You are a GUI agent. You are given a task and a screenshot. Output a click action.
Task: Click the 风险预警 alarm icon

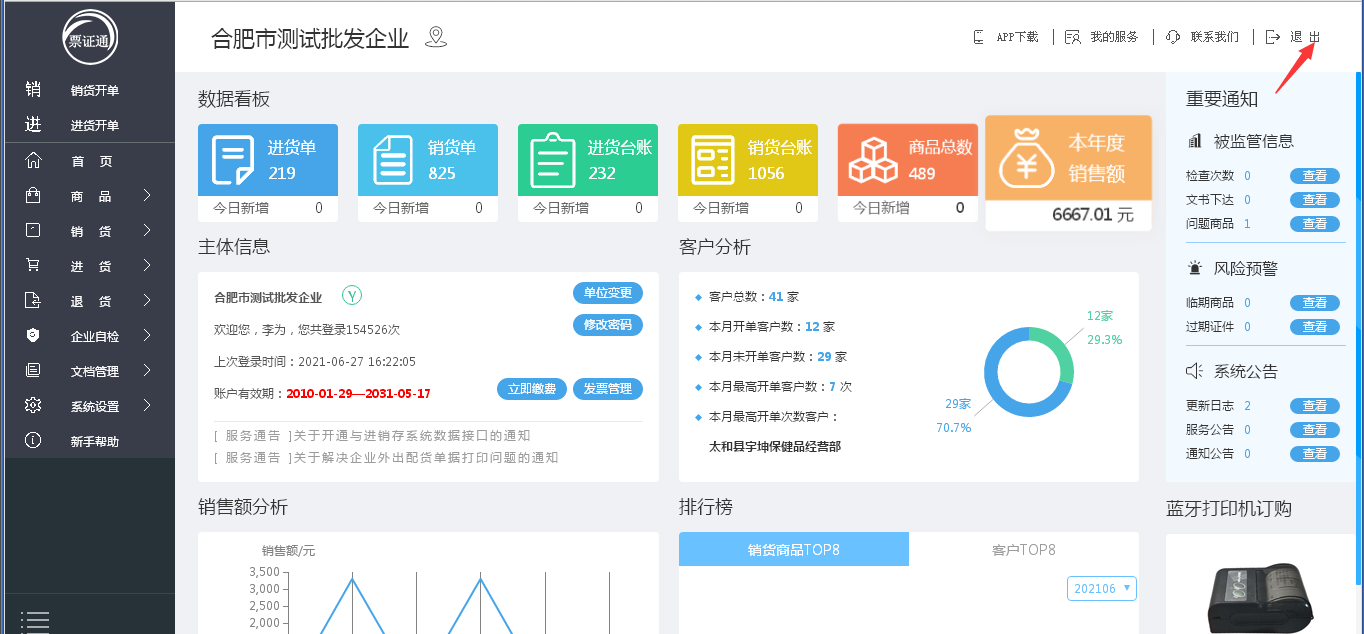click(x=1194, y=268)
